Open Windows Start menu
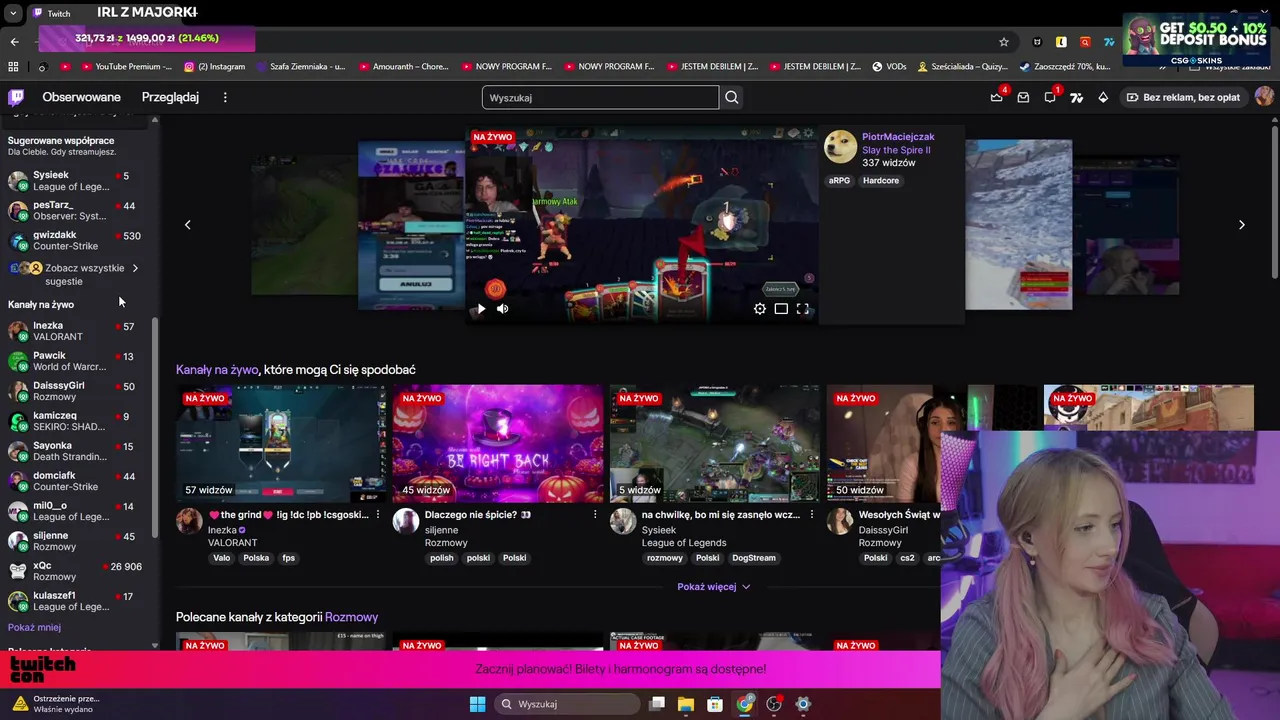This screenshot has width=1280, height=720. click(x=478, y=704)
